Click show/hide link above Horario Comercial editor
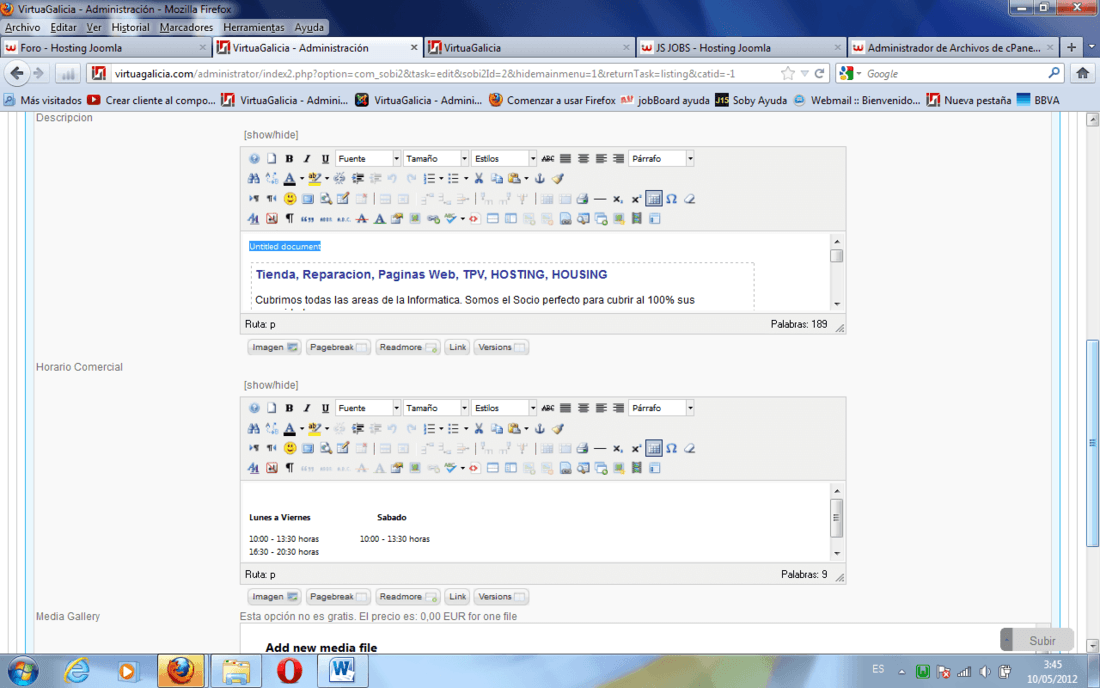 click(271, 385)
